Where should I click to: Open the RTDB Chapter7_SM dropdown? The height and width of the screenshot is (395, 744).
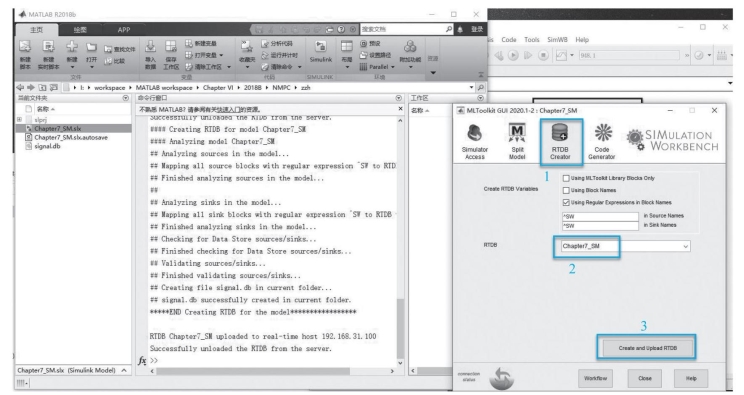pyautogui.click(x=686, y=246)
